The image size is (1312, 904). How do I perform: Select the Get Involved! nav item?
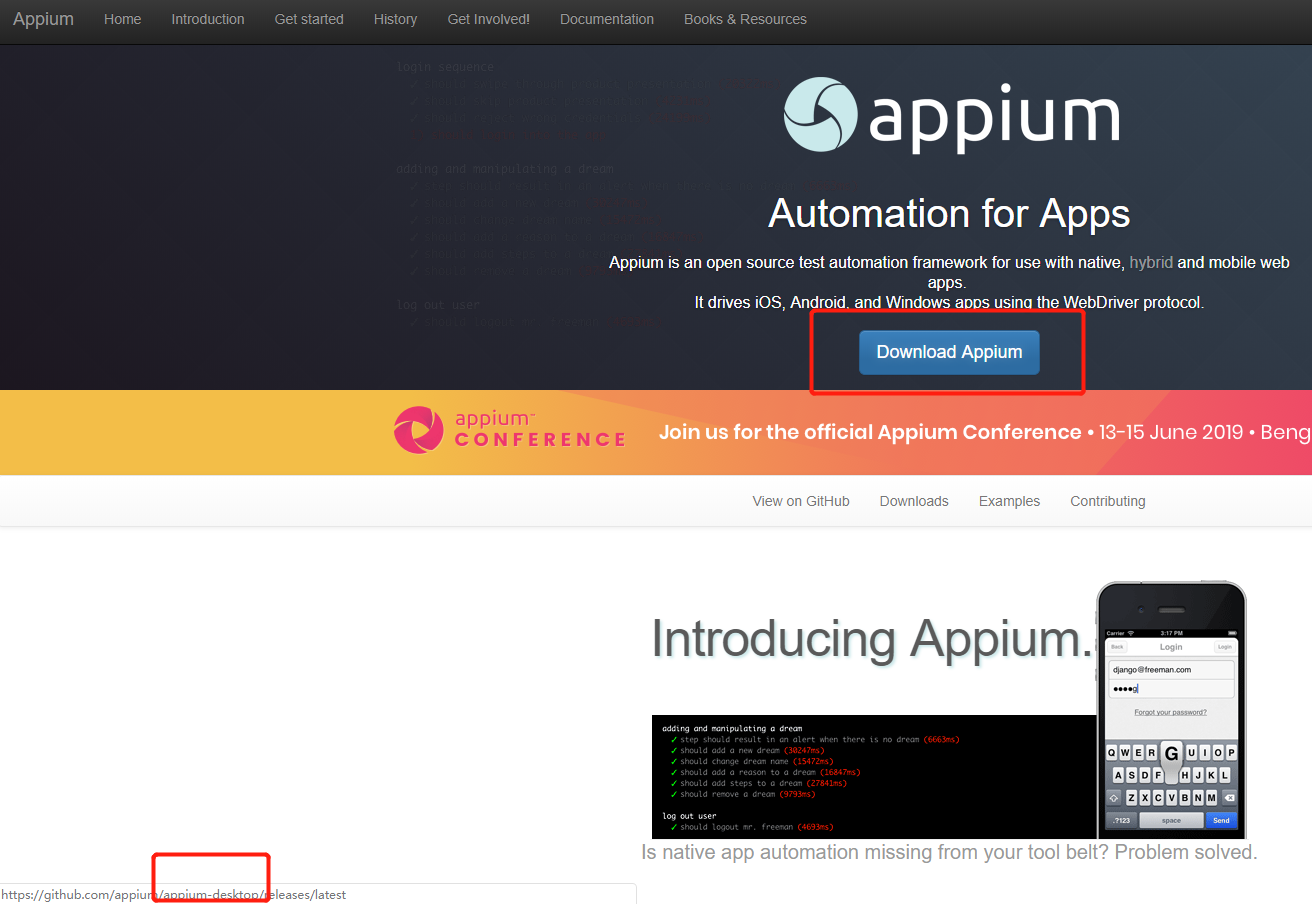489,19
